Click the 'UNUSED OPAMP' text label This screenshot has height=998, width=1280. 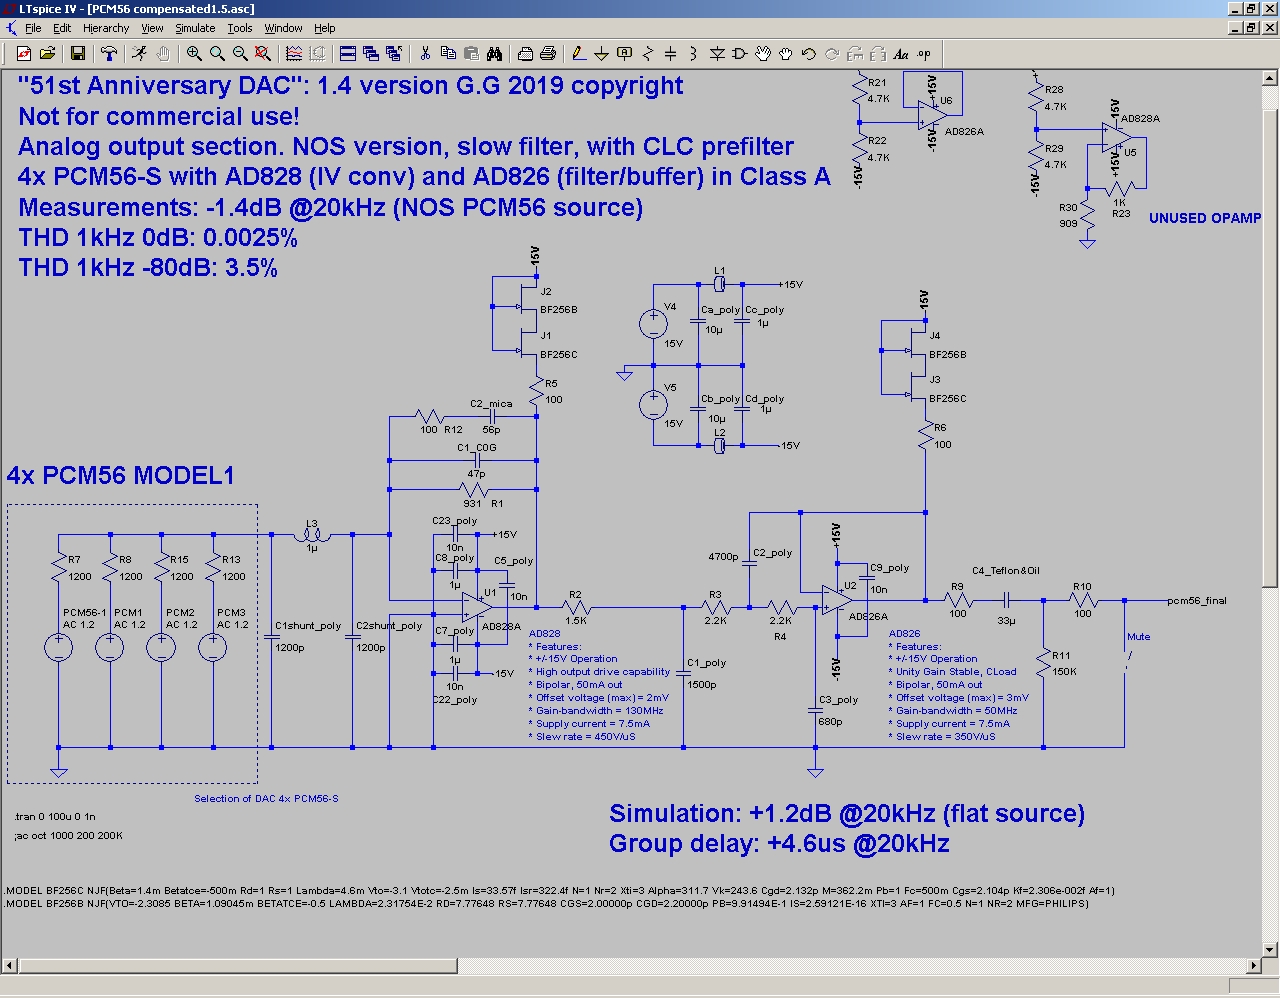(x=1204, y=218)
